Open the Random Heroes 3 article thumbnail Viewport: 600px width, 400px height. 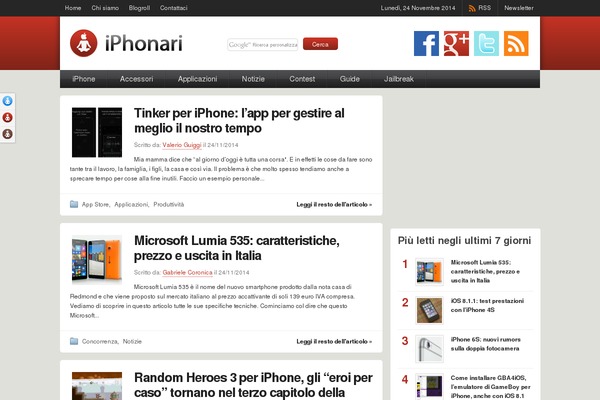(97, 386)
